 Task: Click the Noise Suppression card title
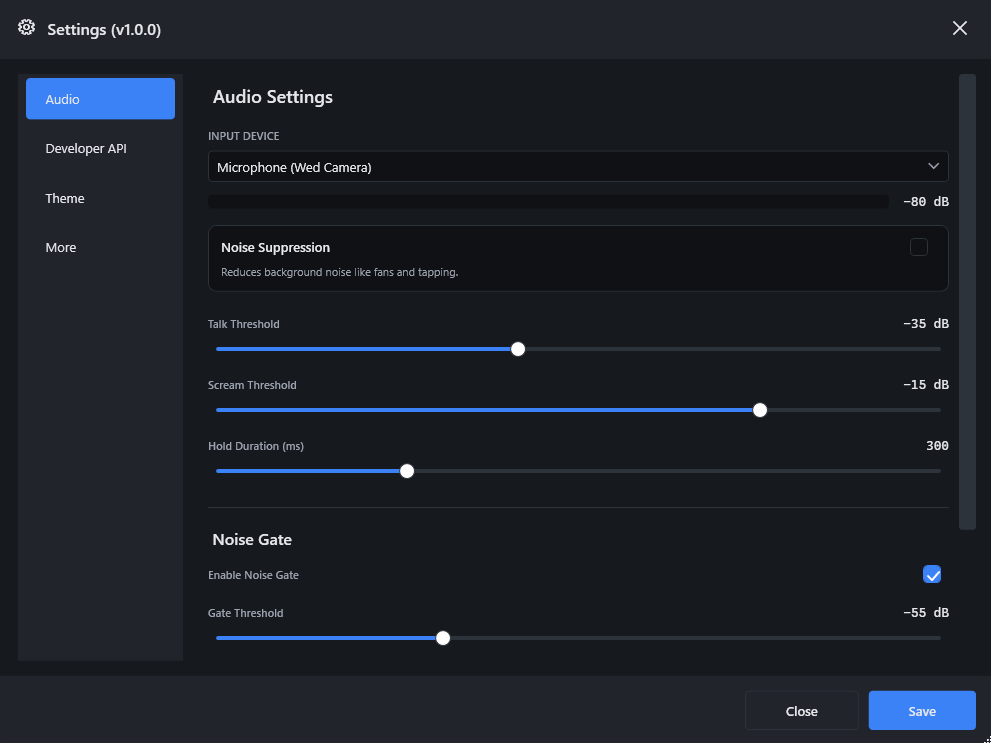275,247
